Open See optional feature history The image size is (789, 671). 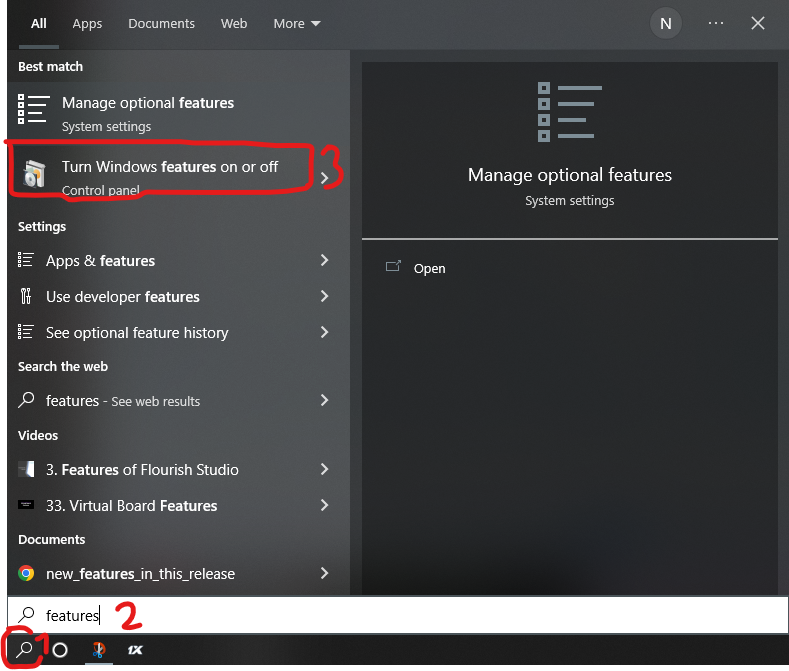pyautogui.click(x=179, y=333)
